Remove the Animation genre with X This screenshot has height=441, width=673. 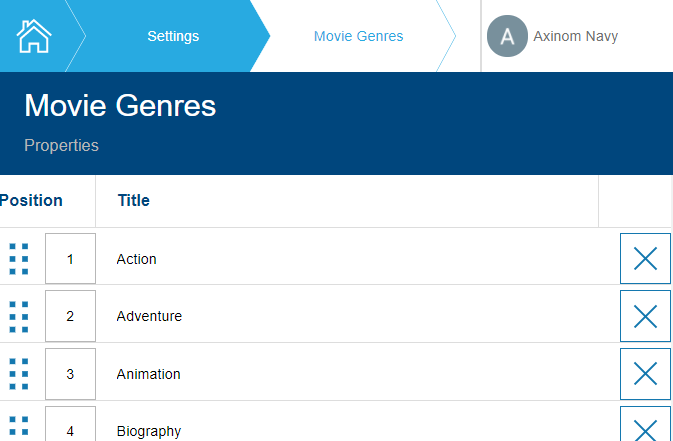click(645, 374)
